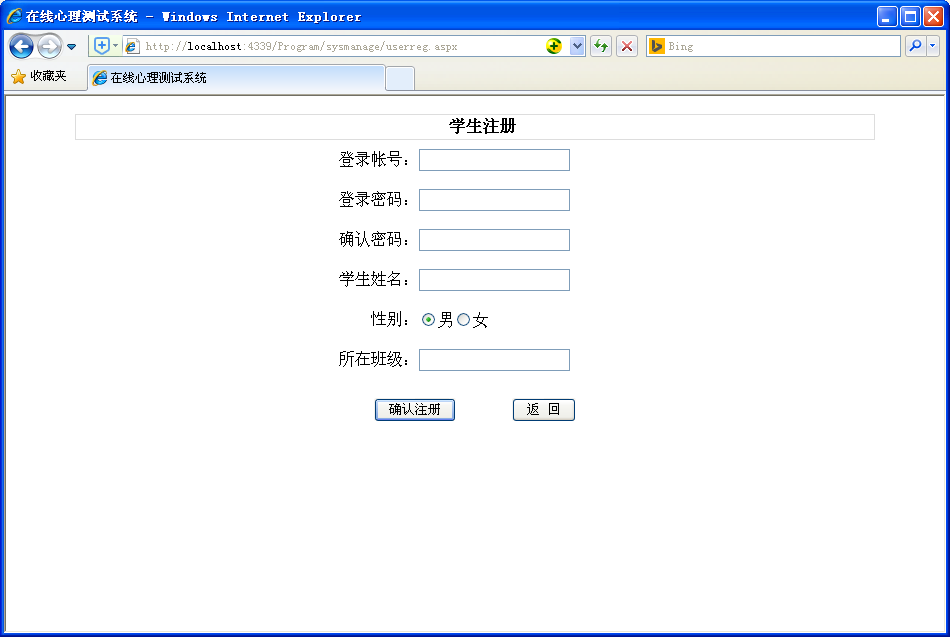Maximize the Internet Explorer window

910,16
